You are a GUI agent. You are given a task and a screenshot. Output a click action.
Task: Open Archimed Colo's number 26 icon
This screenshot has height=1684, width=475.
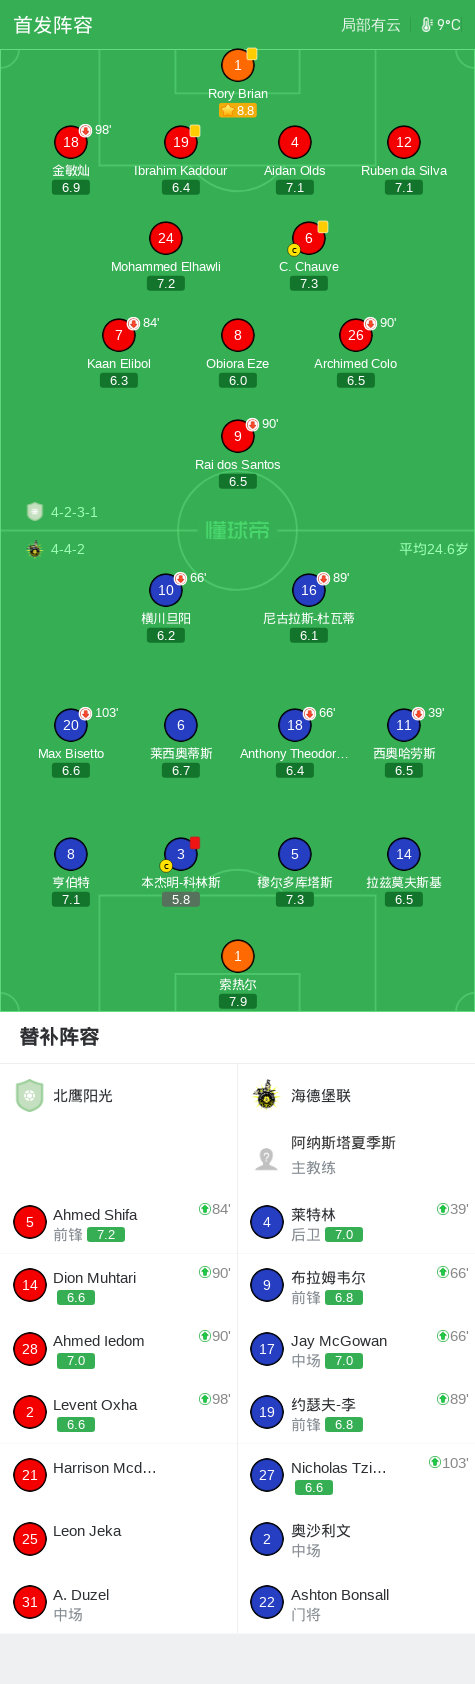(x=356, y=335)
